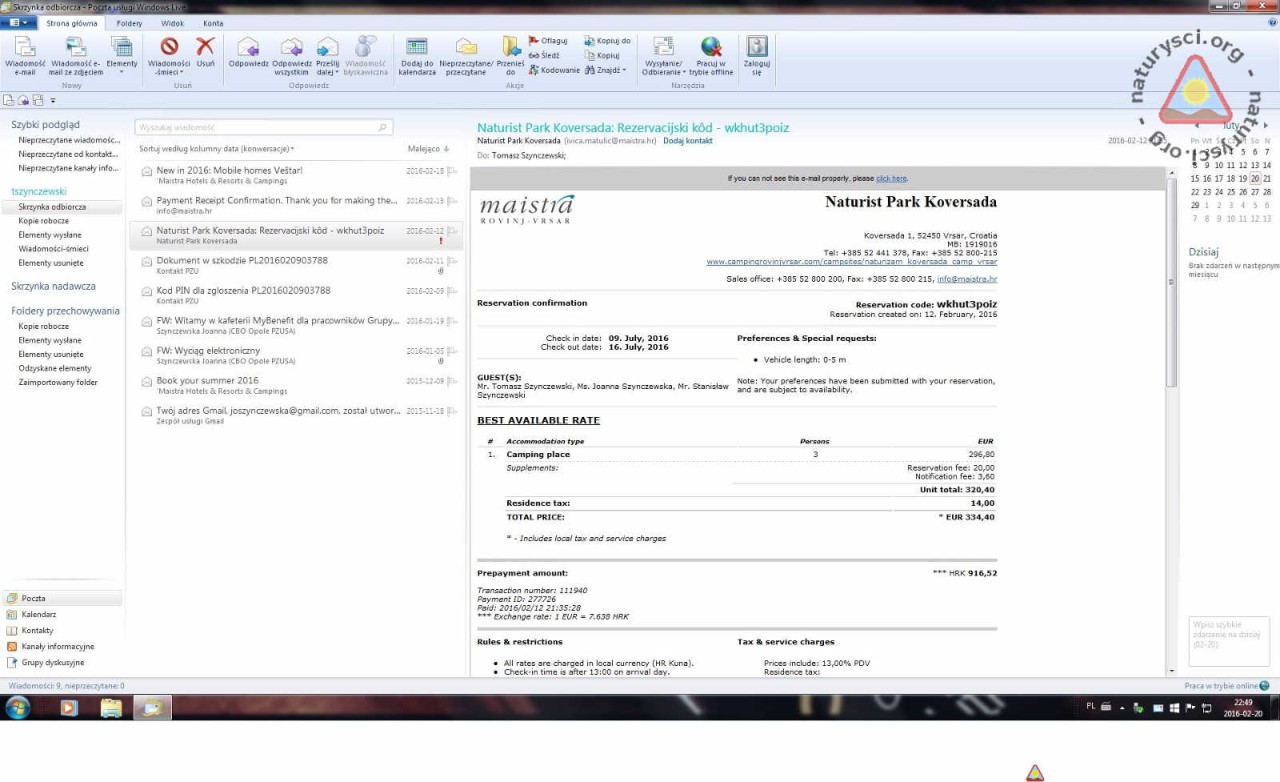Click Pracuj w trybie offline icon
Image resolution: width=1280 pixels, height=782 pixels.
click(x=711, y=56)
